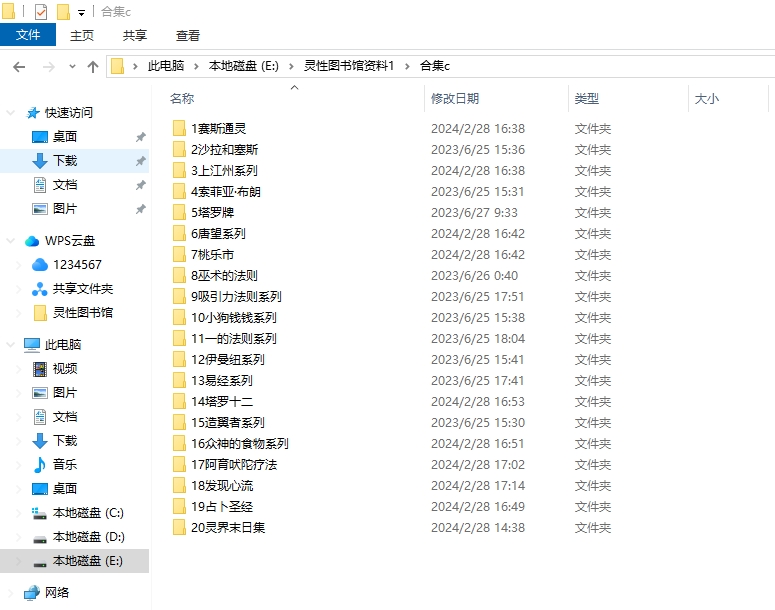Collapse the 此电脑 tree node
The image size is (775, 610).
pos(10,345)
